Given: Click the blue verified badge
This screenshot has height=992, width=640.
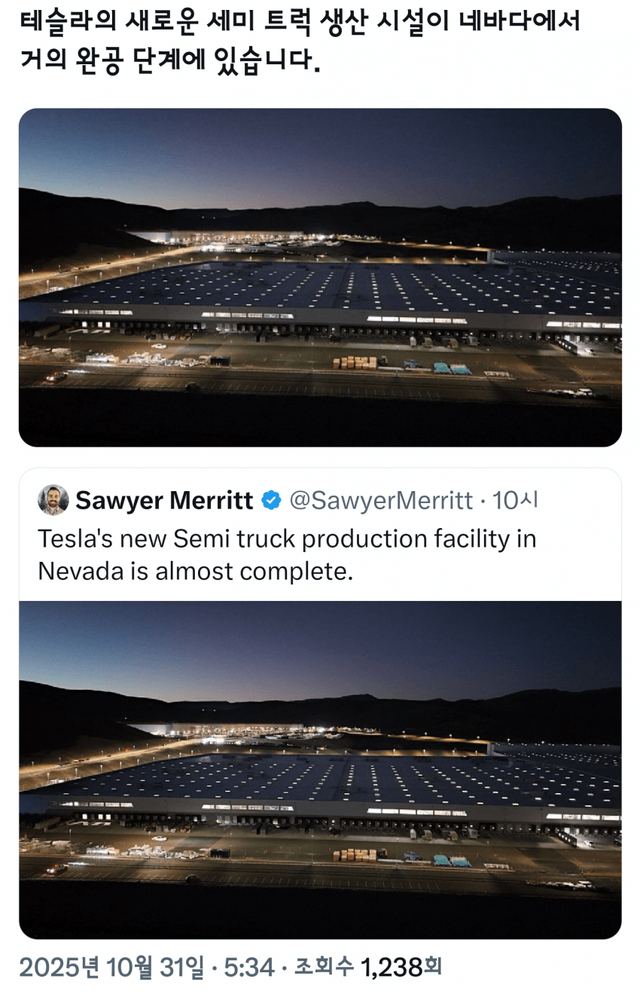Looking at the screenshot, I should pos(270,500).
